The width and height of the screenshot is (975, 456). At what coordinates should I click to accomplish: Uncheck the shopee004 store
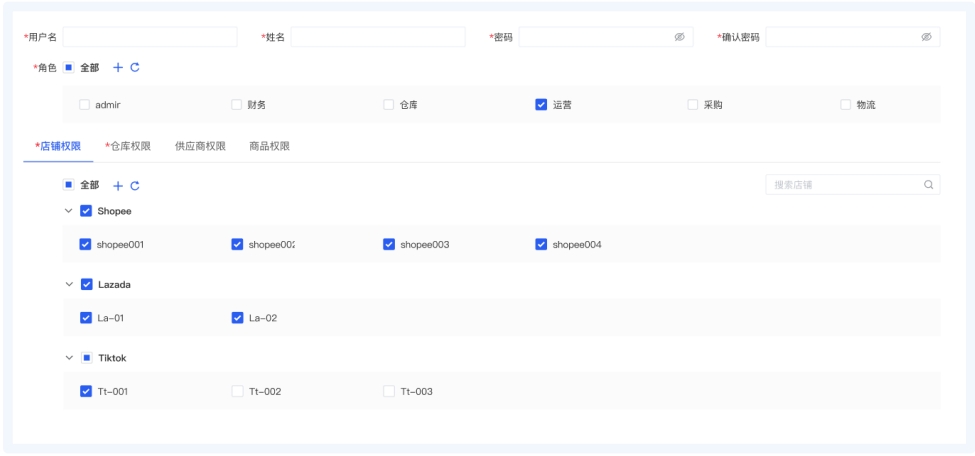541,244
